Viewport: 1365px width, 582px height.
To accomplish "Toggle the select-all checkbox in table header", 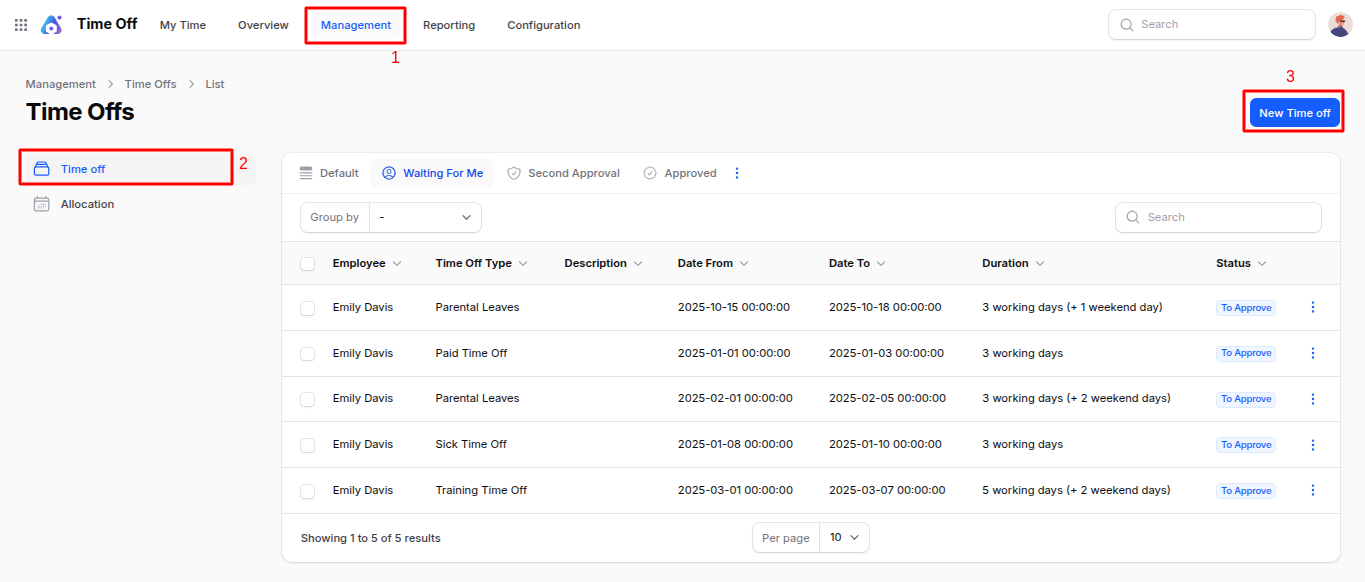I will point(308,264).
